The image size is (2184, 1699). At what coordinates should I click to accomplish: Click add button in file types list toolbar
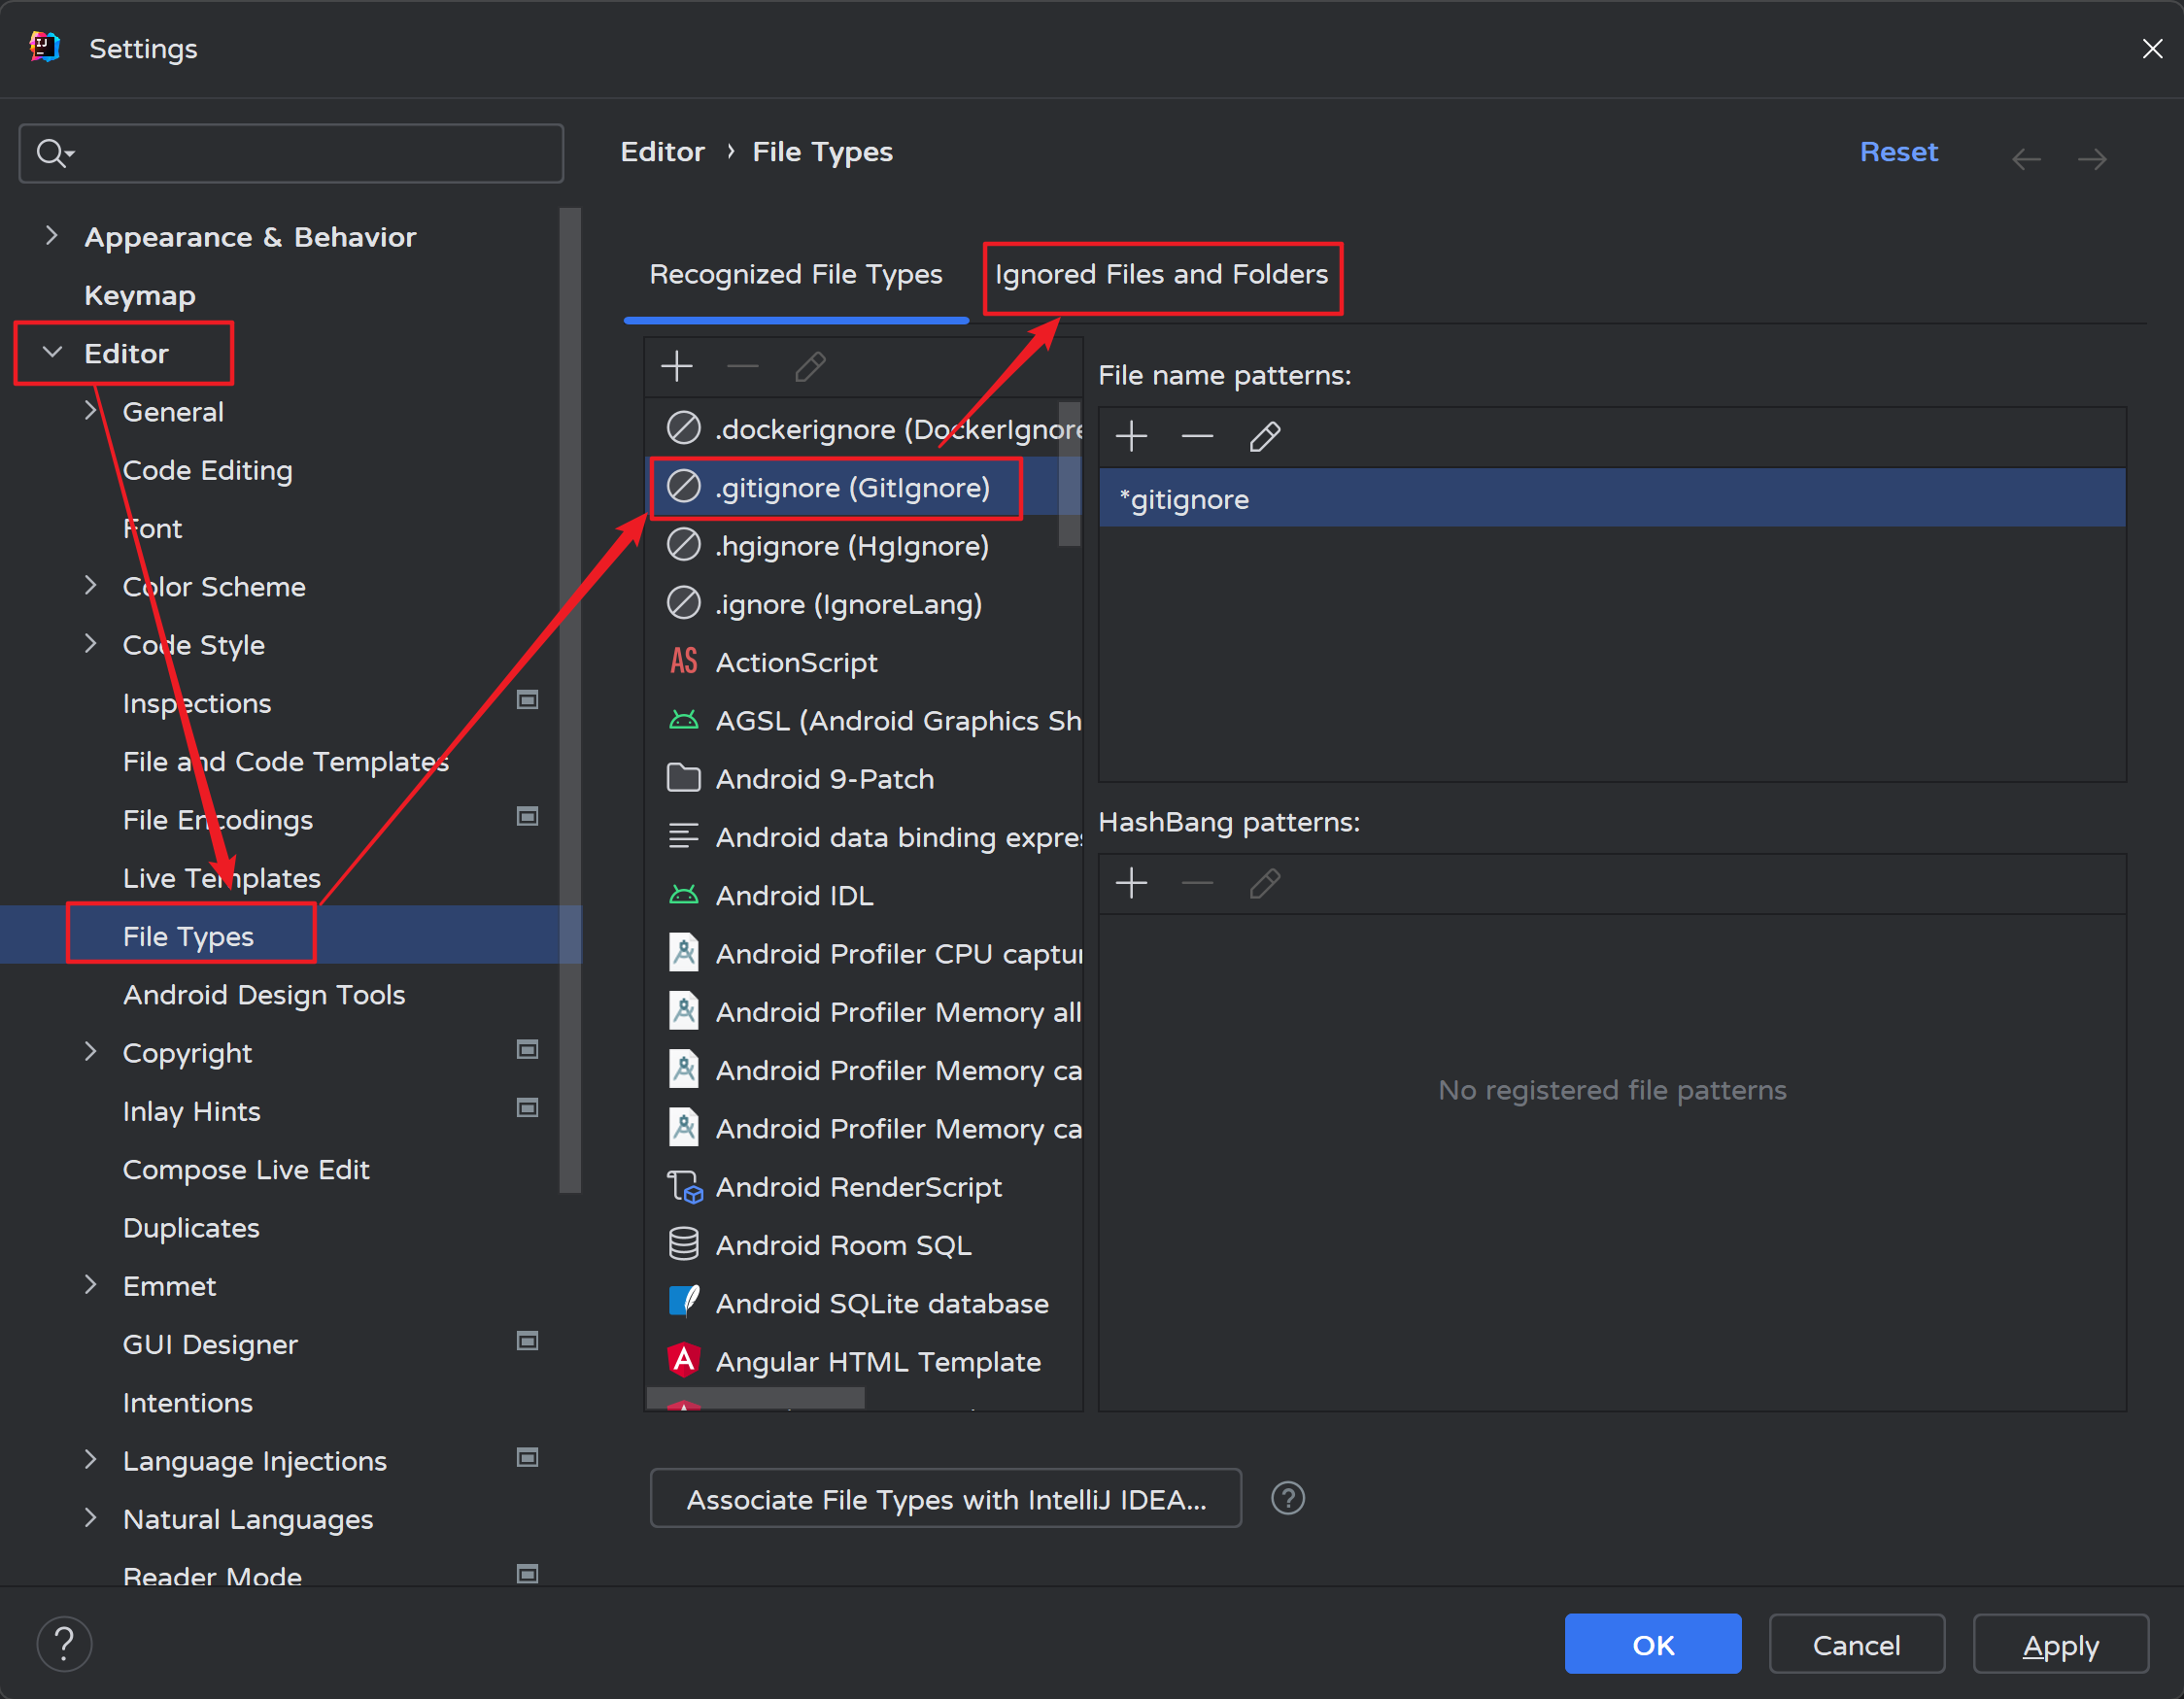[677, 366]
